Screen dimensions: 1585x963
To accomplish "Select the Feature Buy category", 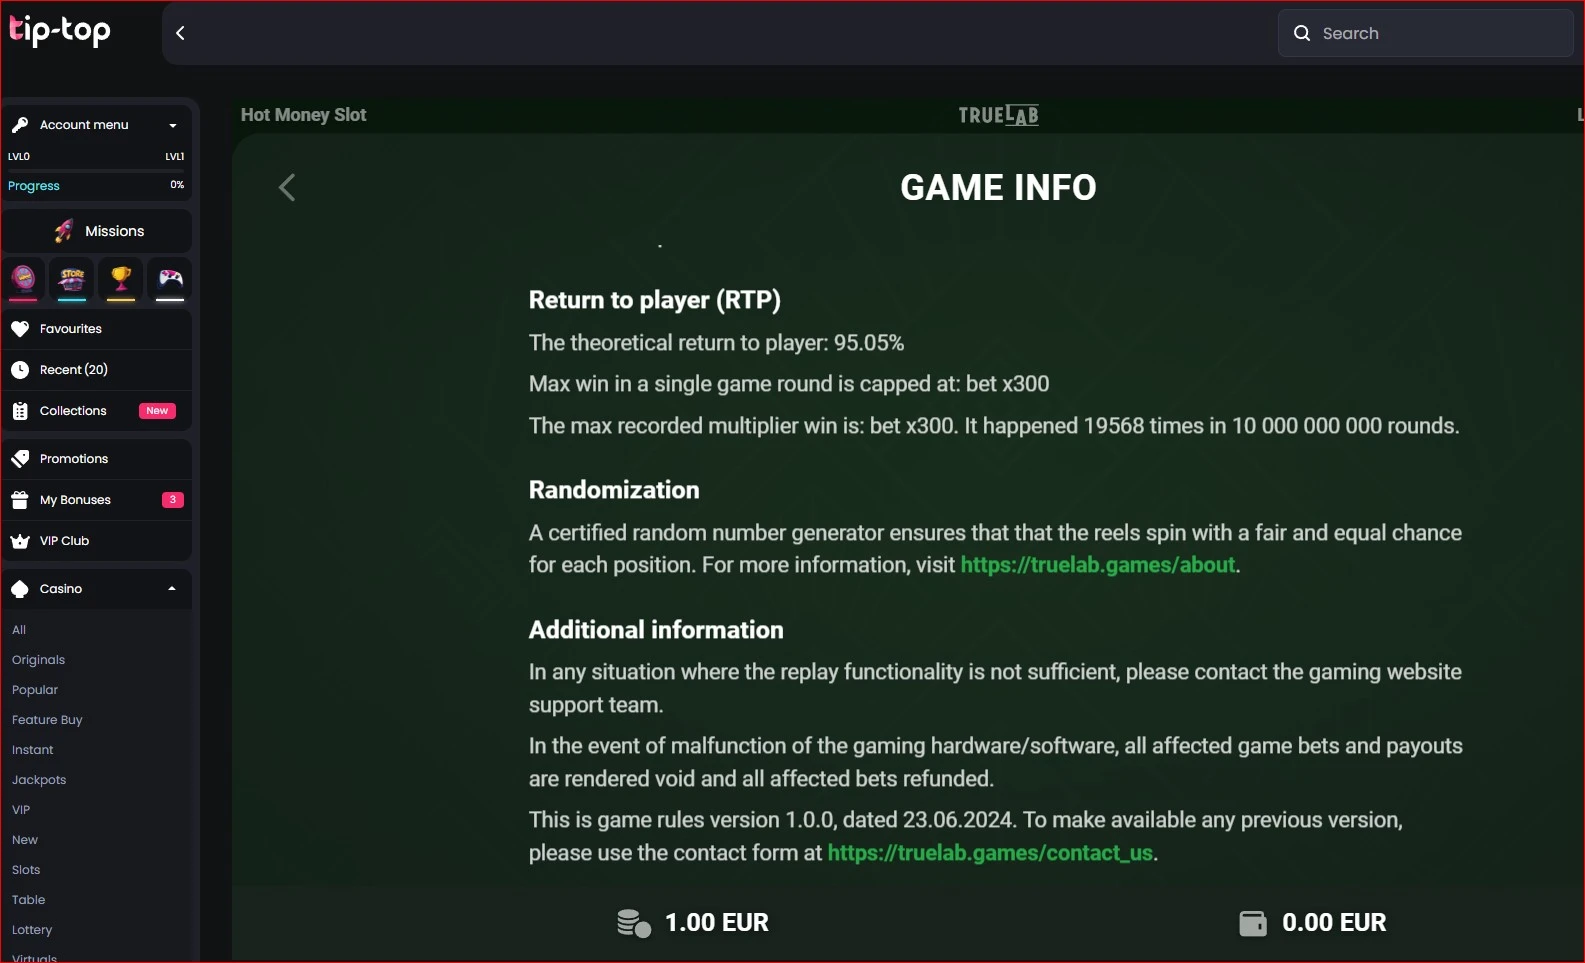I will pyautogui.click(x=47, y=720).
